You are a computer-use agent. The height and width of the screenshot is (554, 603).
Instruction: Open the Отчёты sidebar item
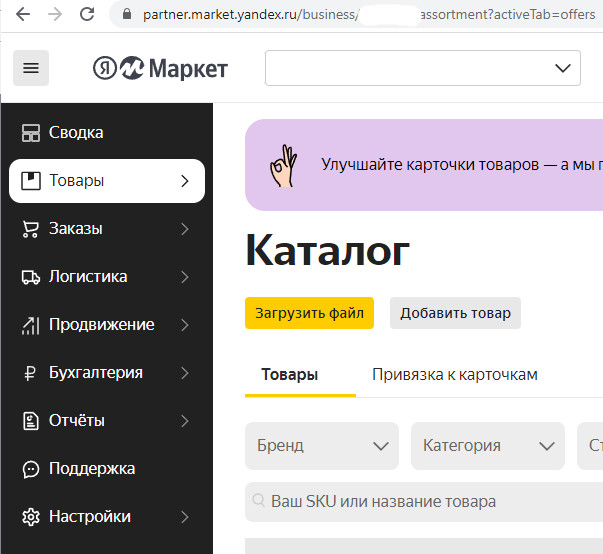(107, 421)
